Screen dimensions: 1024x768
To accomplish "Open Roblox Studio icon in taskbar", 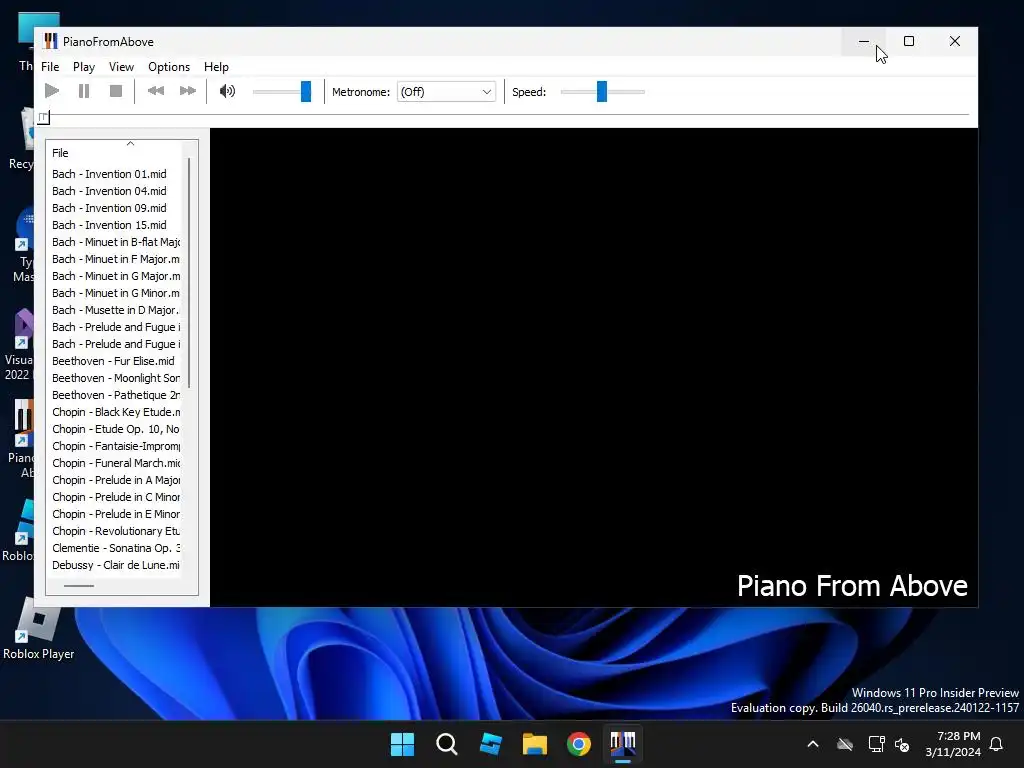I will click(490, 744).
